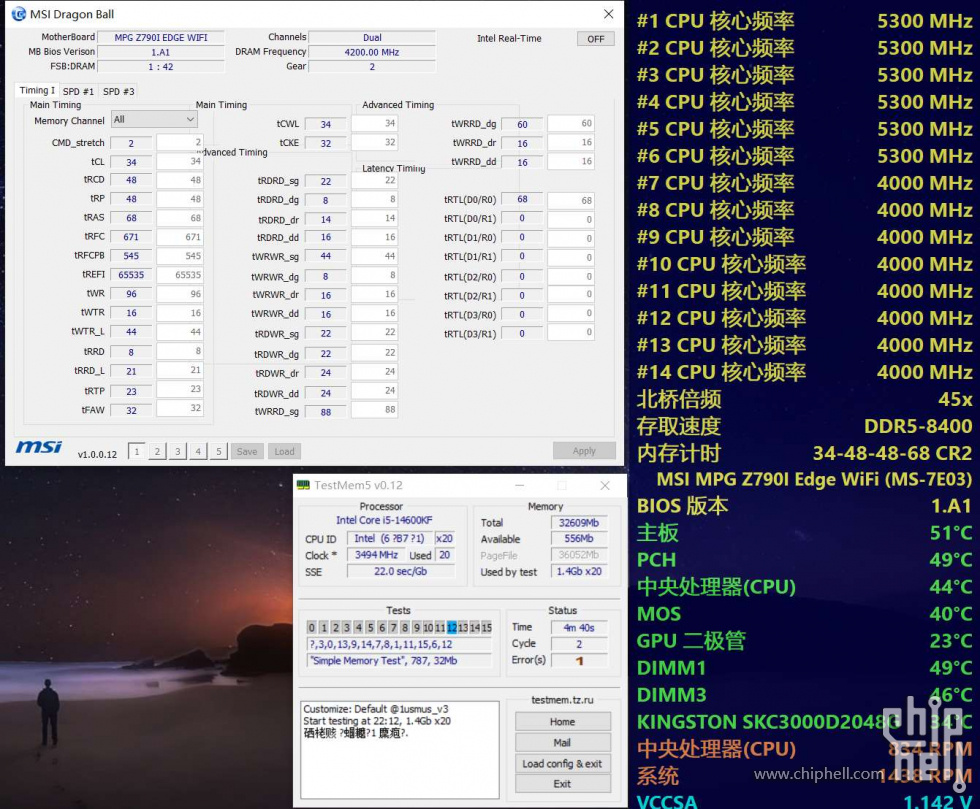
Task: Switch to the Timing I tab
Action: 37,91
